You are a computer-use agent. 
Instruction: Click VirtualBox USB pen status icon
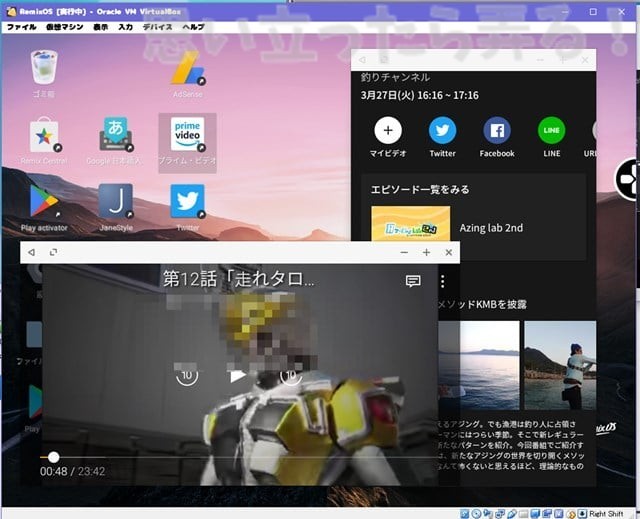(512, 514)
